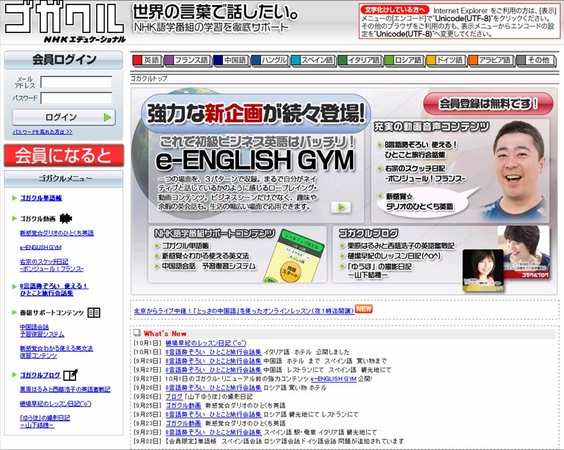Open the その他 language tab

tap(535, 60)
